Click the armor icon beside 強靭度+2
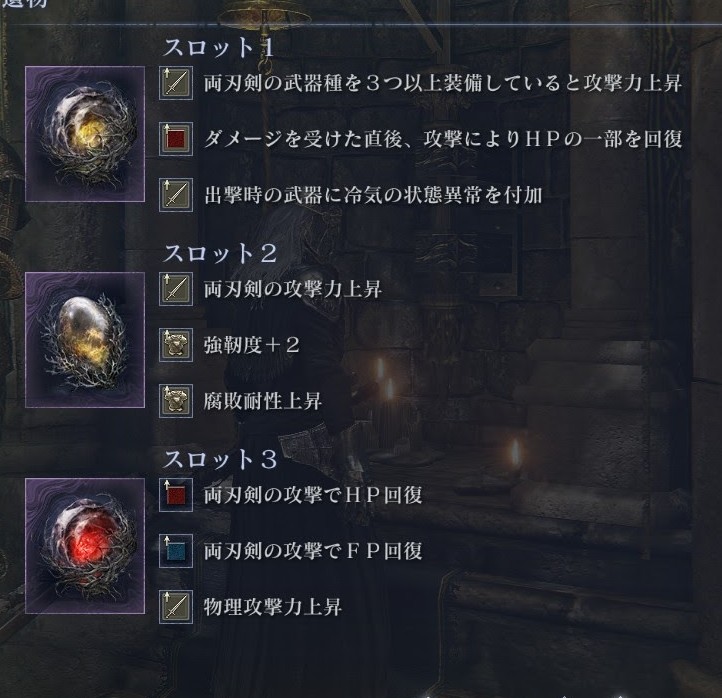Screen dimensions: 722x698 coord(176,345)
